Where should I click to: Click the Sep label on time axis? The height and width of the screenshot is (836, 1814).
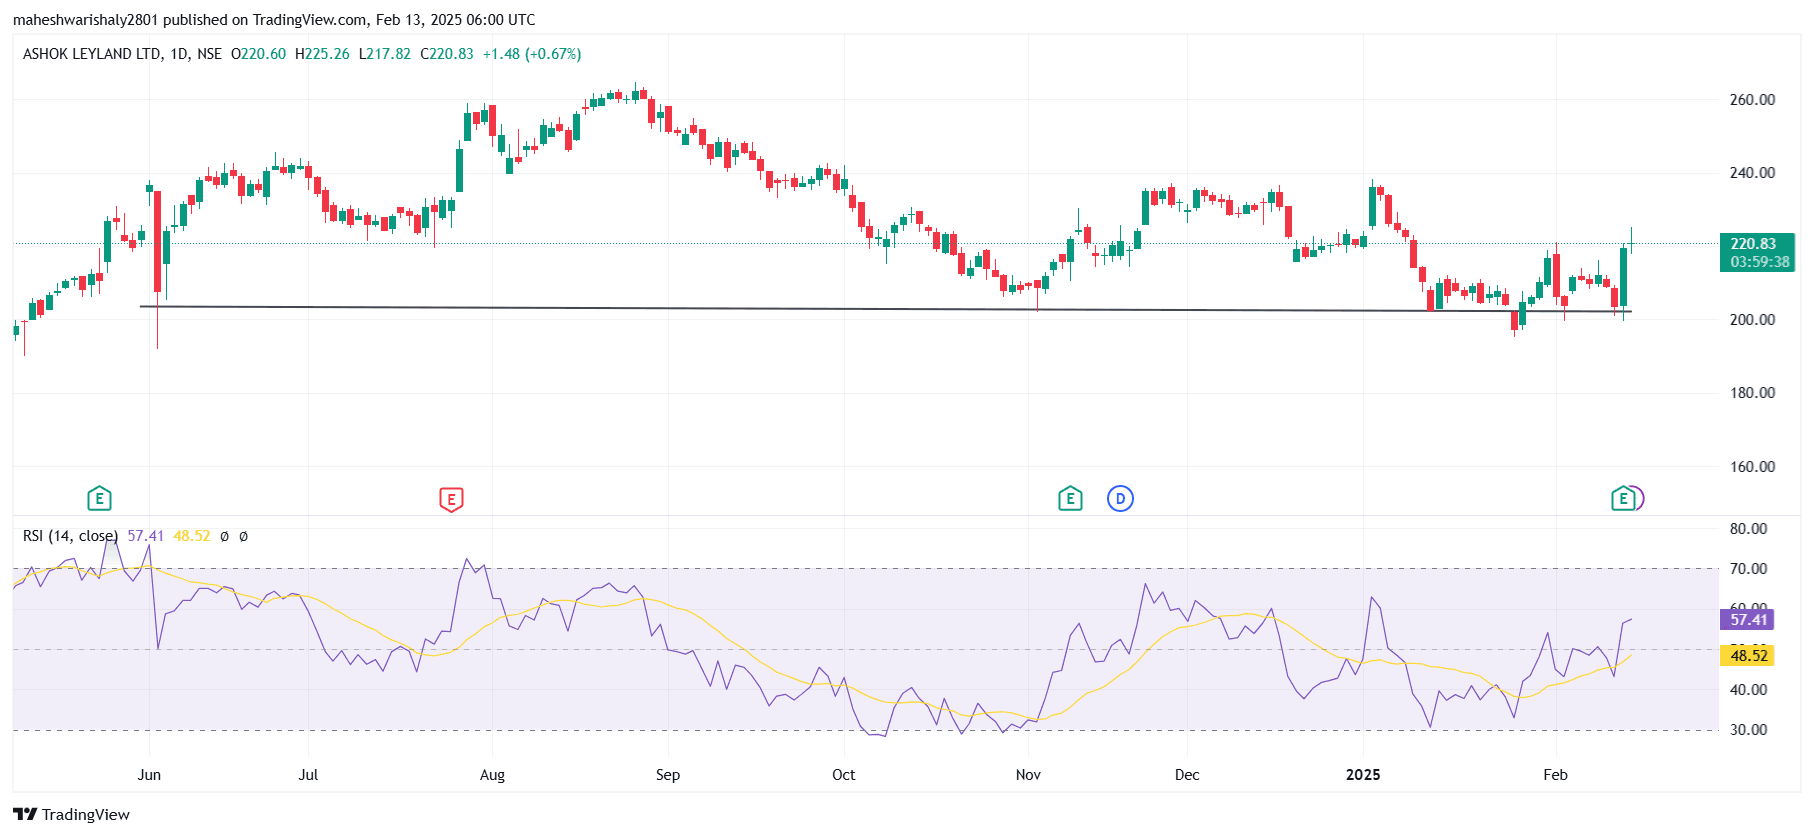pyautogui.click(x=668, y=775)
